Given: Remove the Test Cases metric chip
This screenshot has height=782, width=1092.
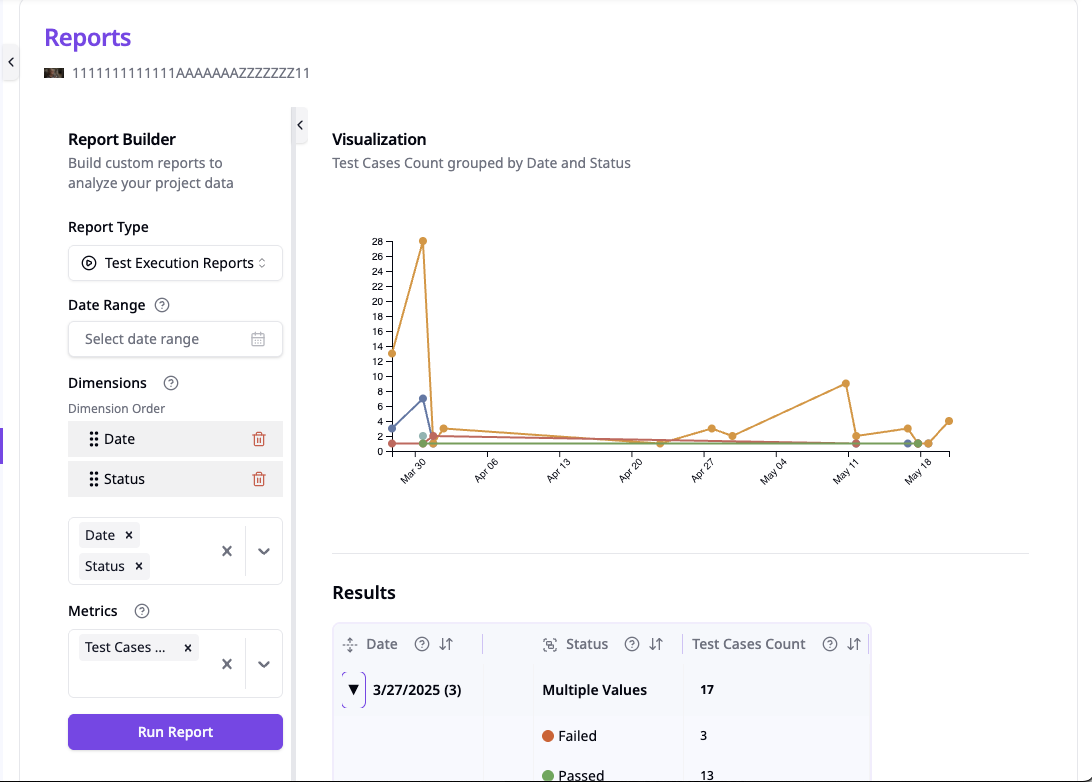Looking at the screenshot, I should pos(187,647).
